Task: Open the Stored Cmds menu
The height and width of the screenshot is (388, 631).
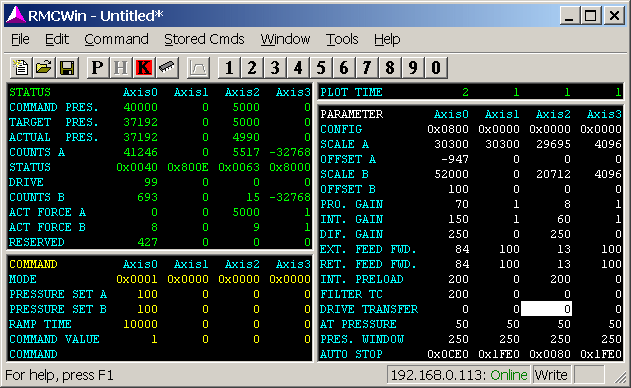Action: (x=204, y=39)
